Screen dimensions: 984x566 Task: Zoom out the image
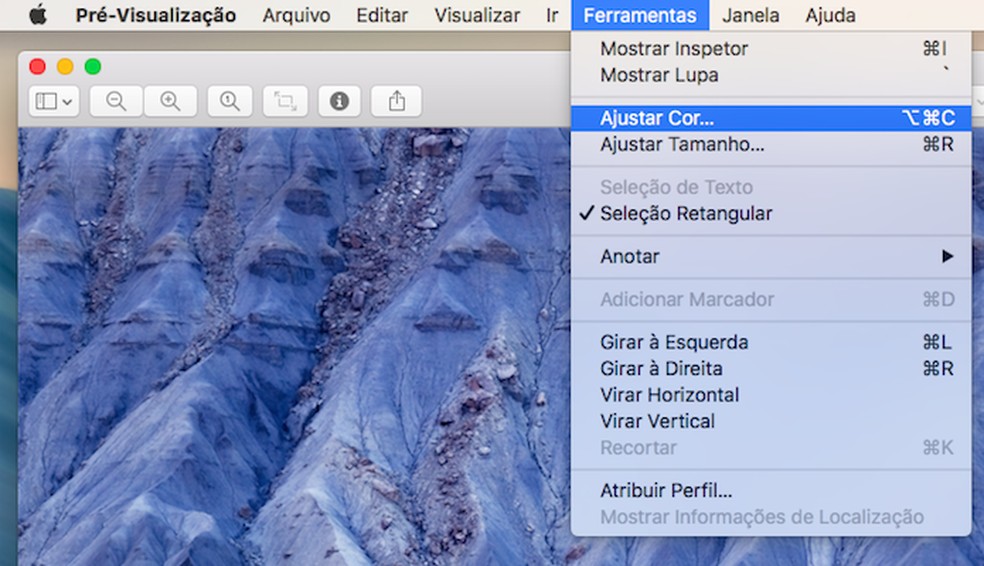pos(116,101)
